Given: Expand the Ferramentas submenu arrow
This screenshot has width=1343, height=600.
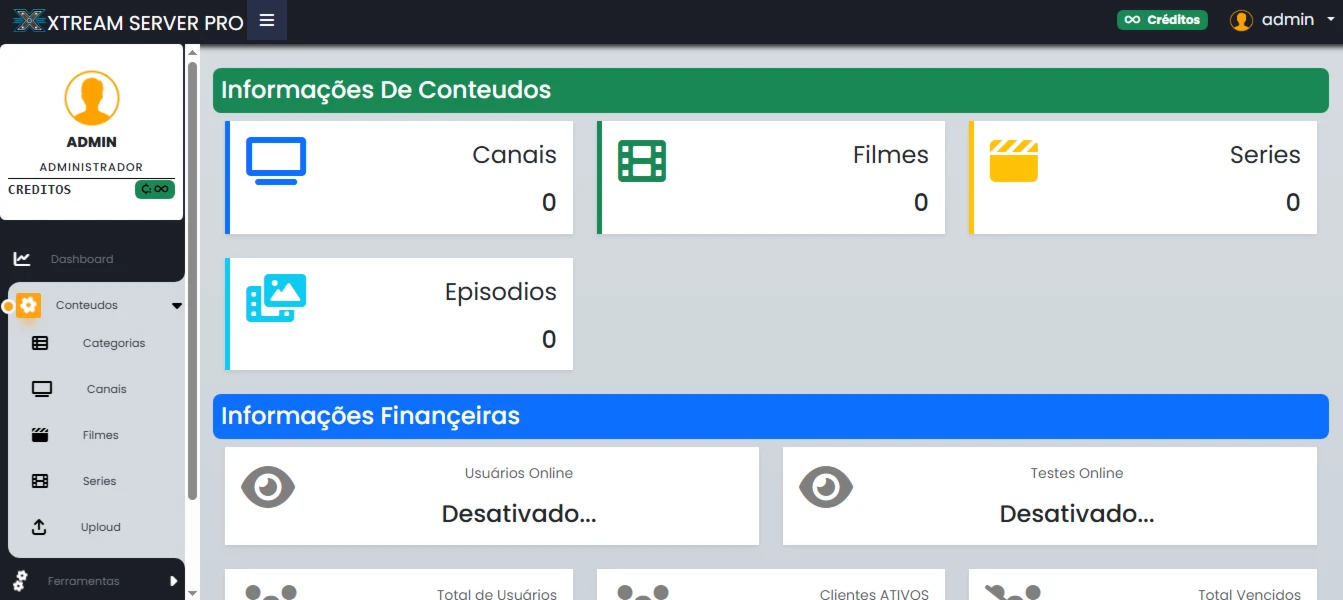Looking at the screenshot, I should [x=173, y=581].
